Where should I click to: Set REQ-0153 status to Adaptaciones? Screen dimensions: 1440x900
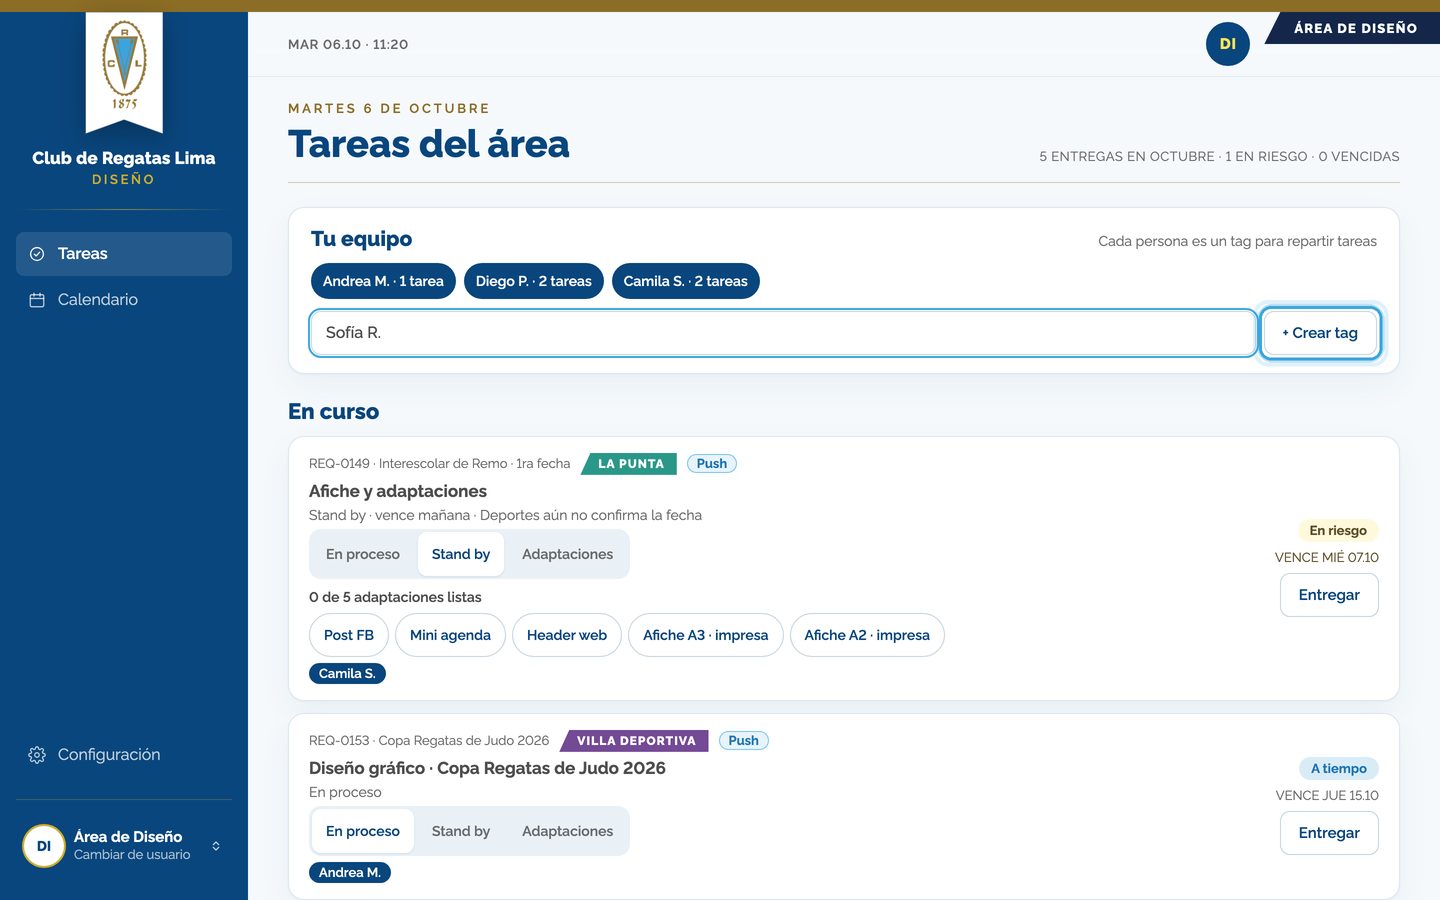567,831
